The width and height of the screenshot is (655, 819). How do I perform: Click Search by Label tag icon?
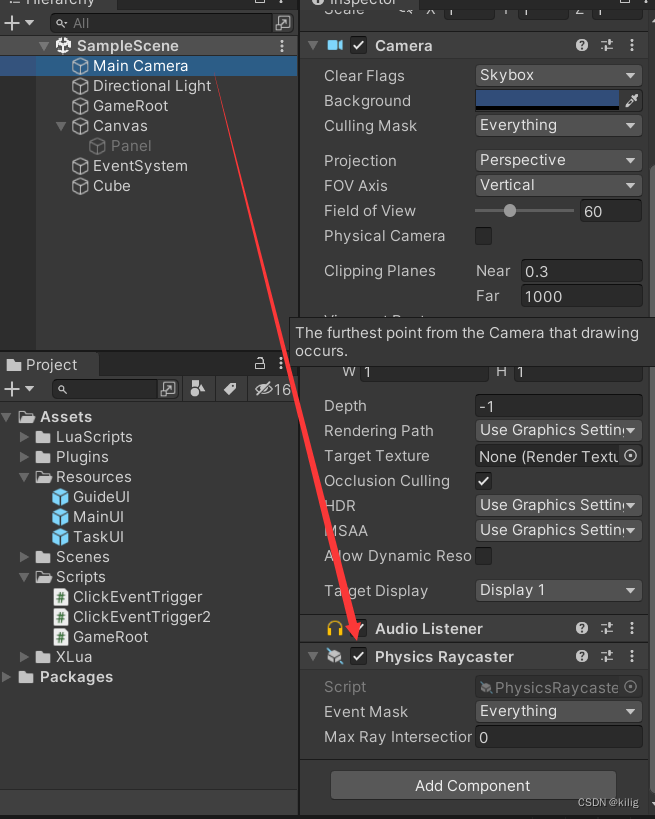(x=229, y=388)
